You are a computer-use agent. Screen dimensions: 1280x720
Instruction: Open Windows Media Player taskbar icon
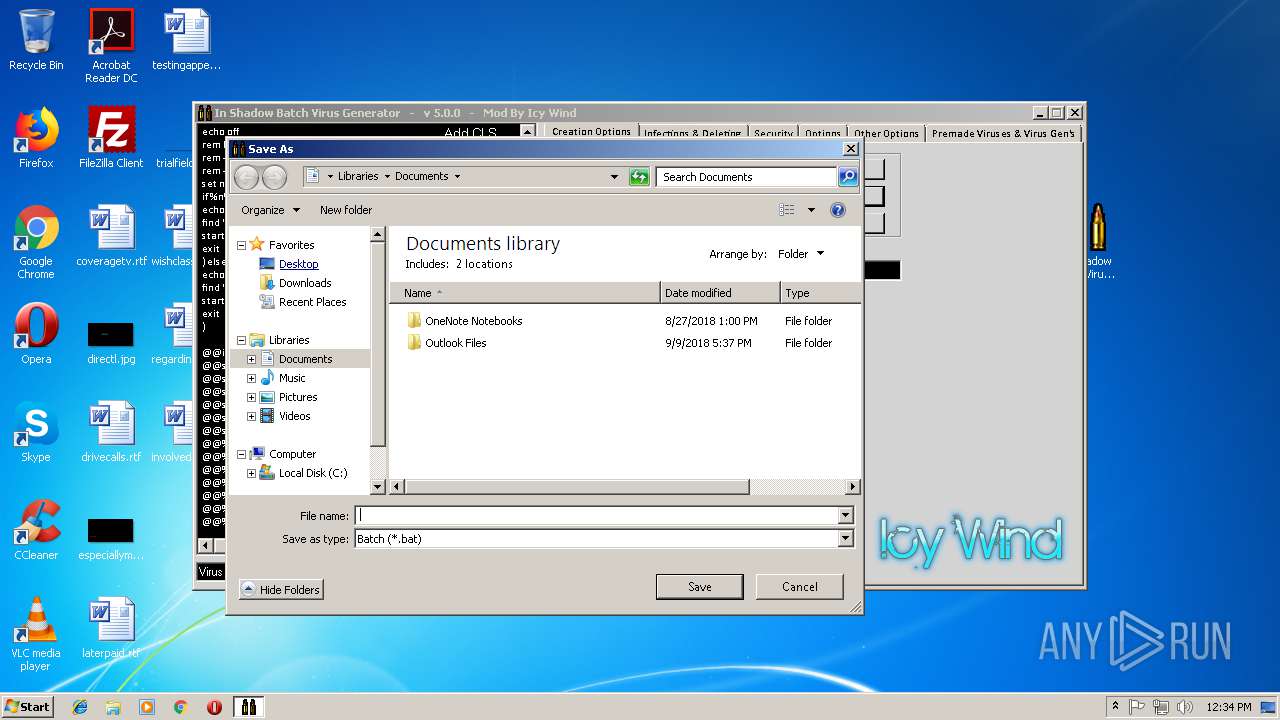(147, 707)
